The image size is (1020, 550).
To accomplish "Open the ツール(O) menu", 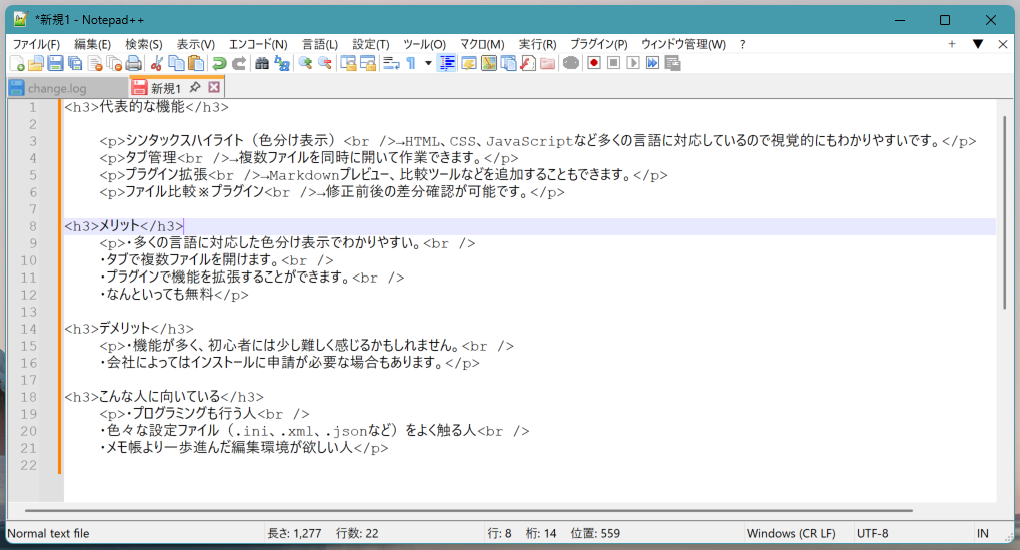I will pyautogui.click(x=425, y=44).
